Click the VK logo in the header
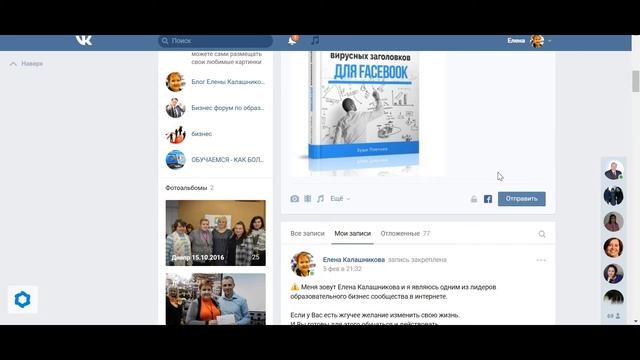 pos(84,40)
